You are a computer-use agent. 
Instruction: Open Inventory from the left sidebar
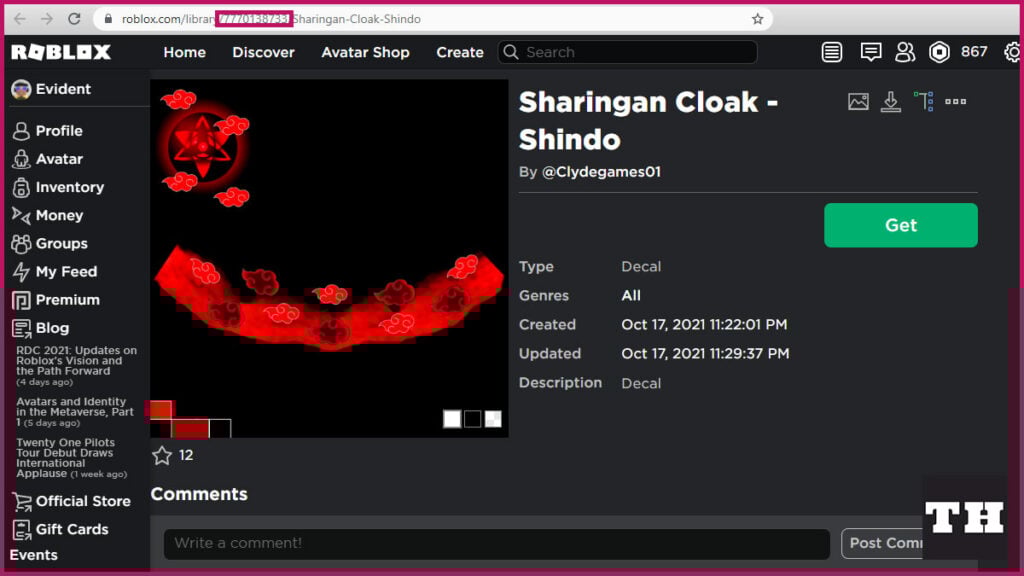[x=69, y=187]
